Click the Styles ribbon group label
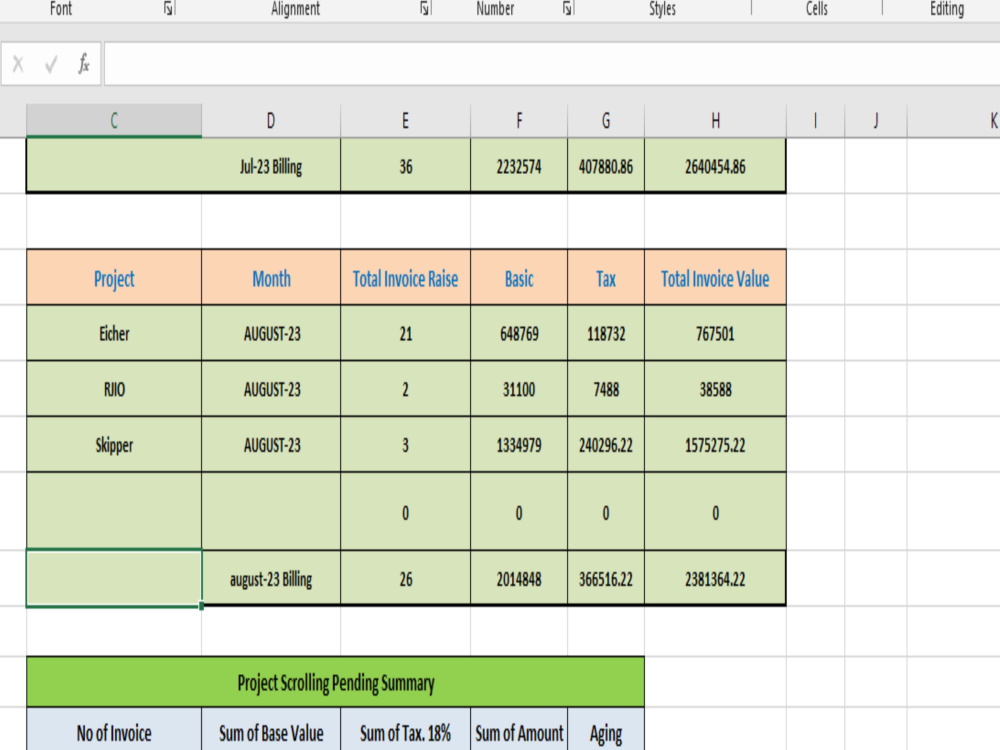The height and width of the screenshot is (750, 1000). point(663,8)
